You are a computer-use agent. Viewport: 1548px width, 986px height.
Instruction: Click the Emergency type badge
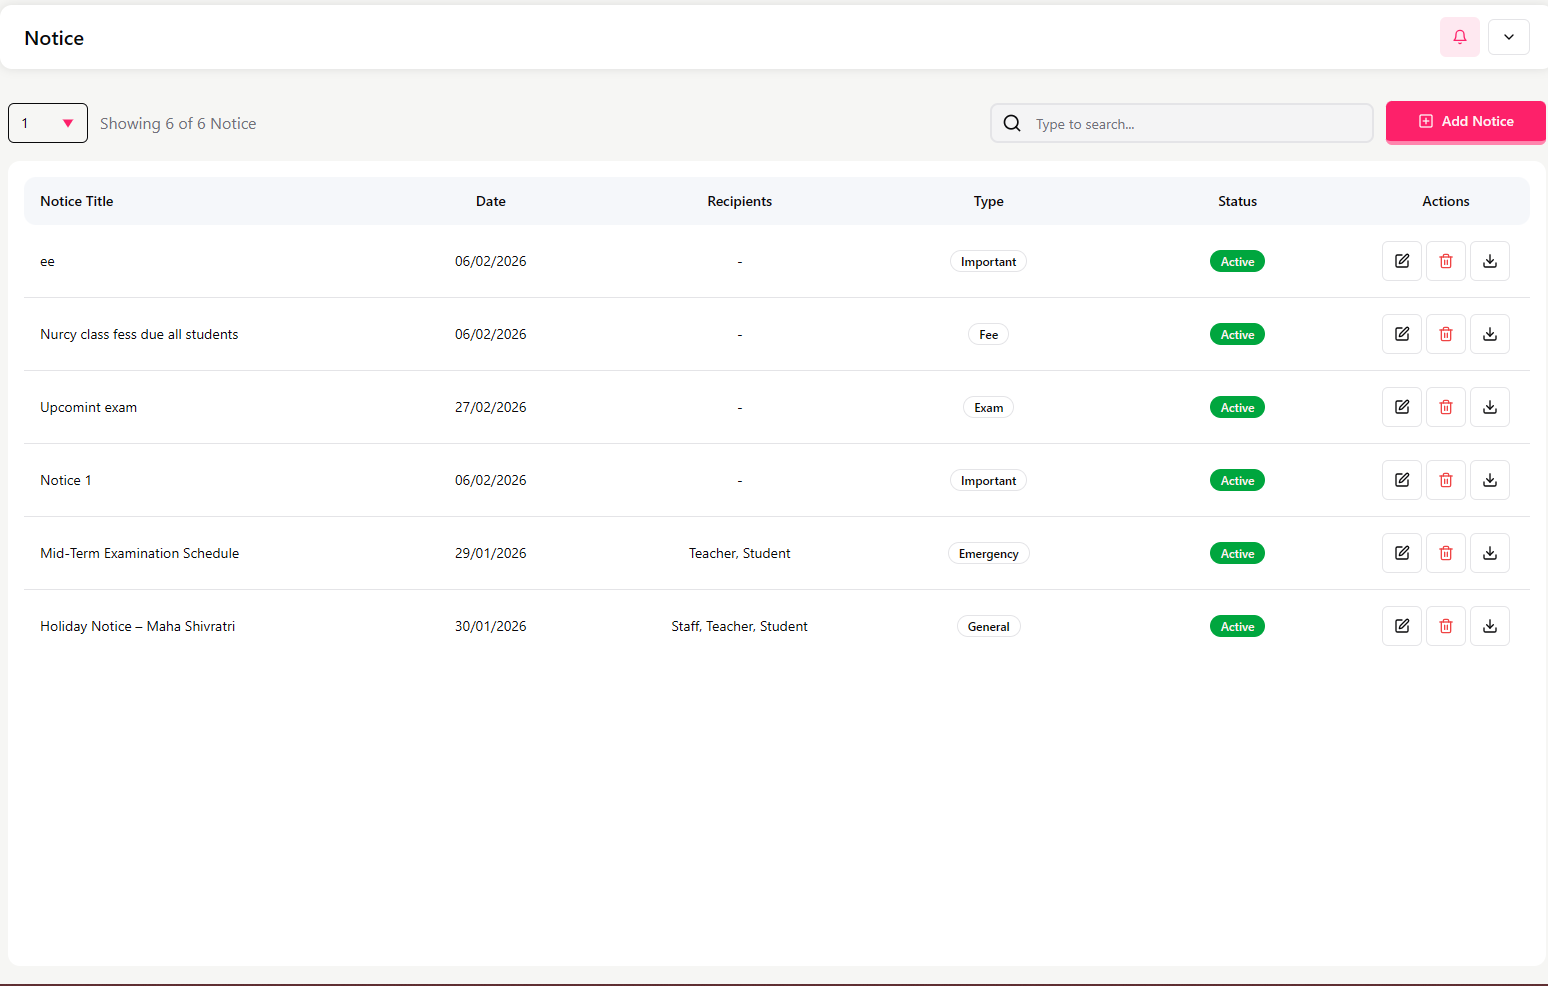[x=988, y=554]
